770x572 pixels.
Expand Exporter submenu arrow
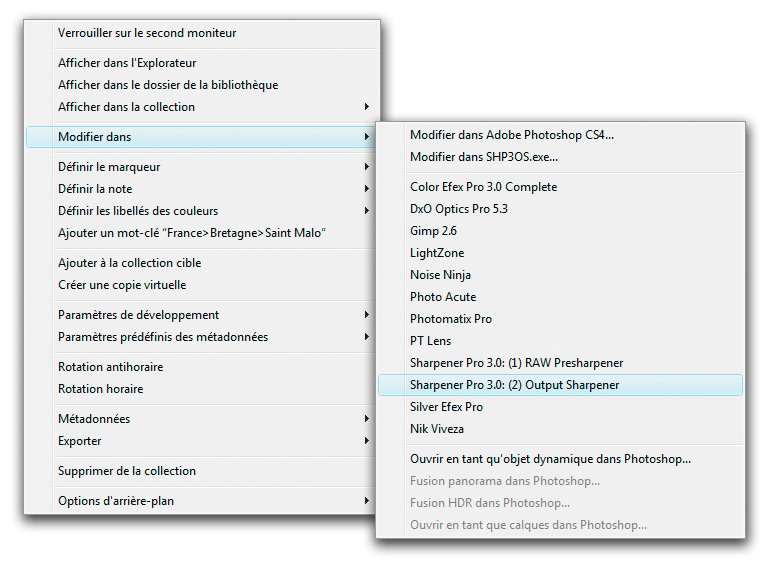pos(366,441)
